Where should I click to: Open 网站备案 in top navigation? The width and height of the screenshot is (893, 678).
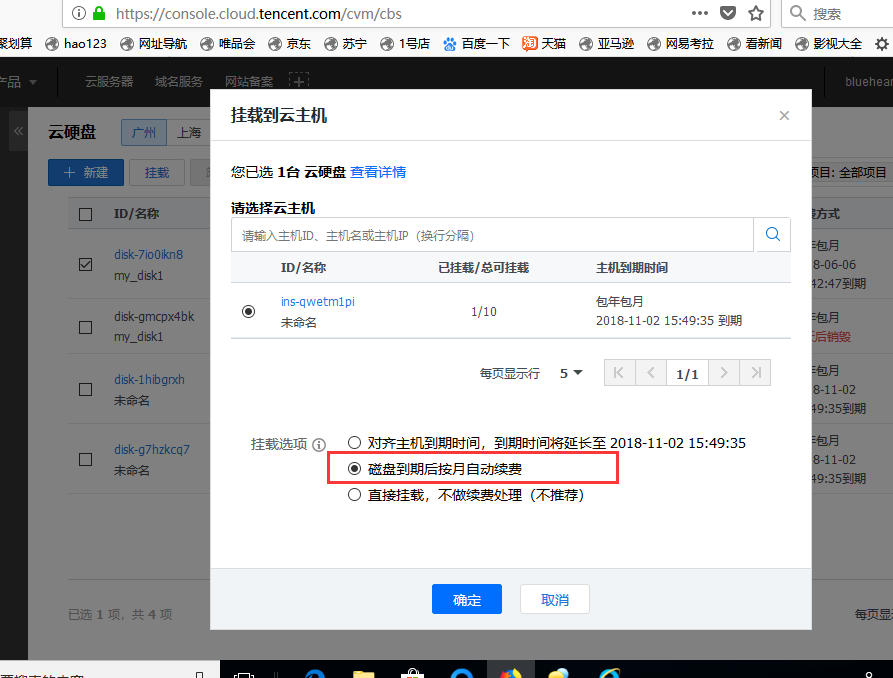[249, 82]
